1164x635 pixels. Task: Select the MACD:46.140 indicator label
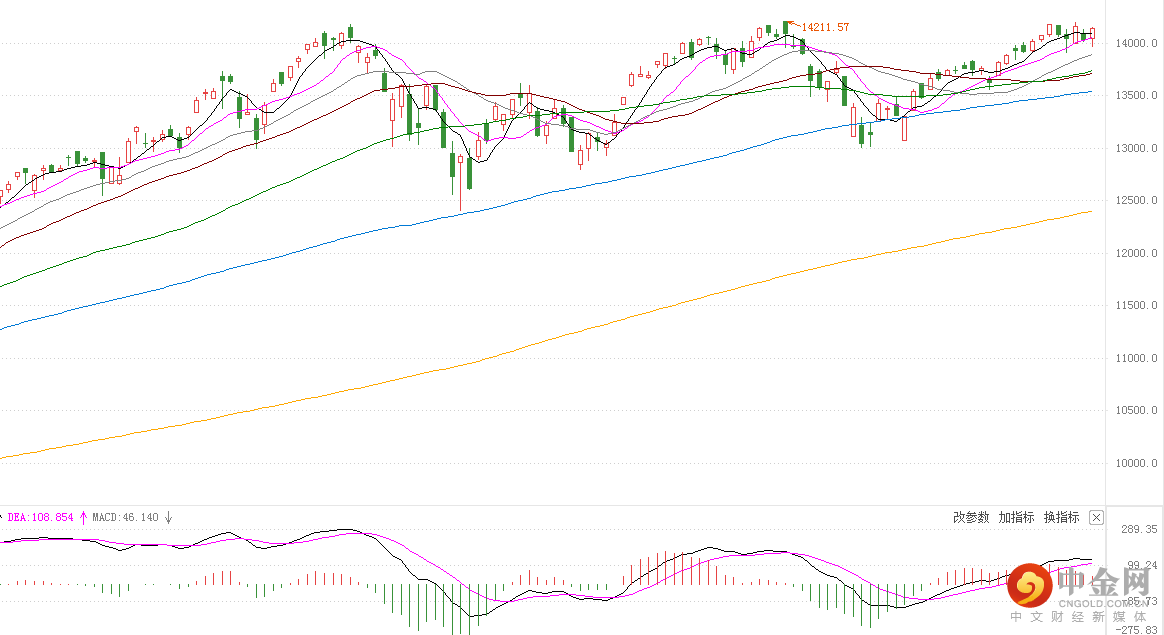(125, 518)
